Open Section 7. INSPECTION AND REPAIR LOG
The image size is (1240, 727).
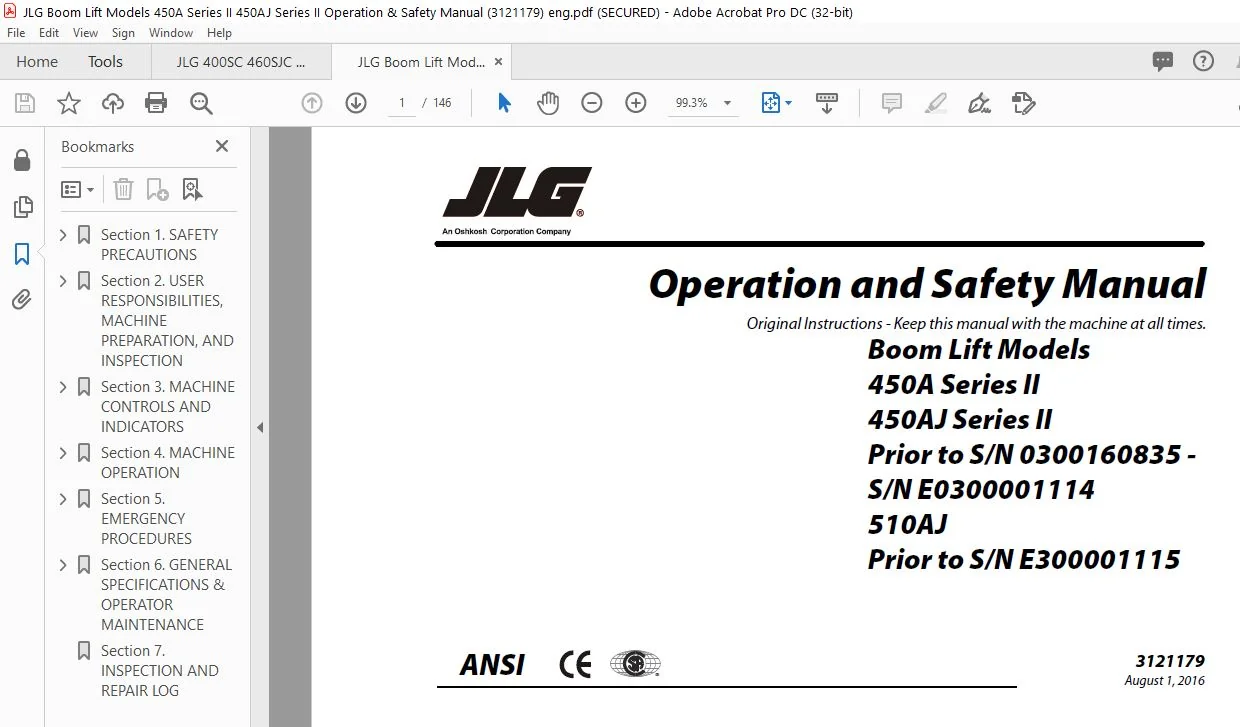tap(159, 671)
